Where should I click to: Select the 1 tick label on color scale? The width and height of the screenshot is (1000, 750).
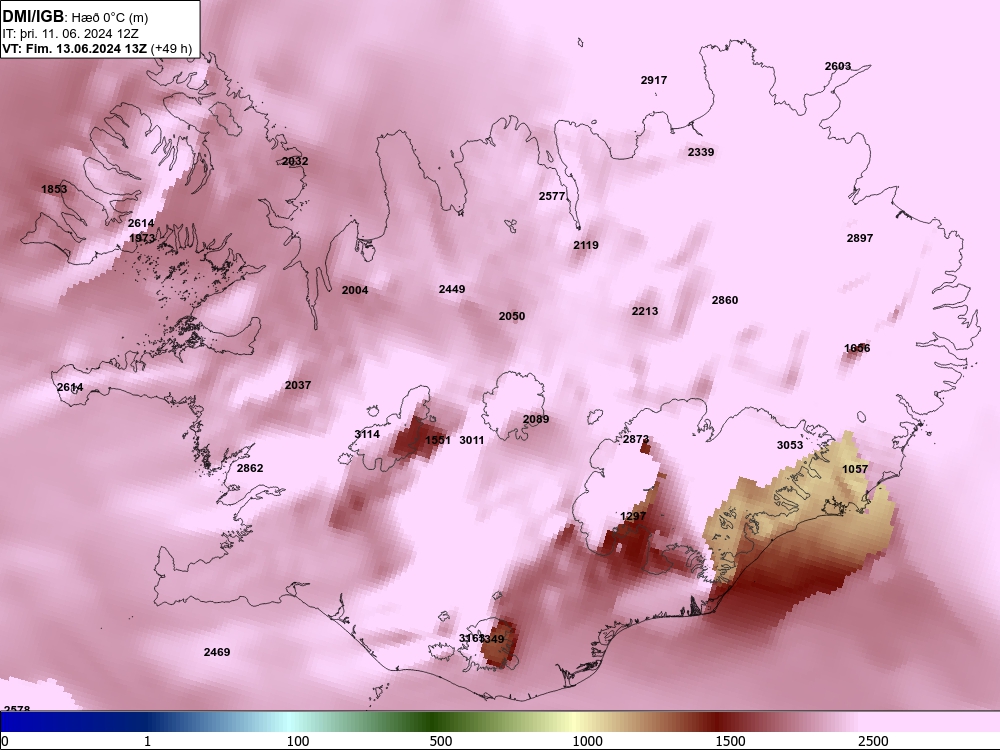pyautogui.click(x=148, y=742)
